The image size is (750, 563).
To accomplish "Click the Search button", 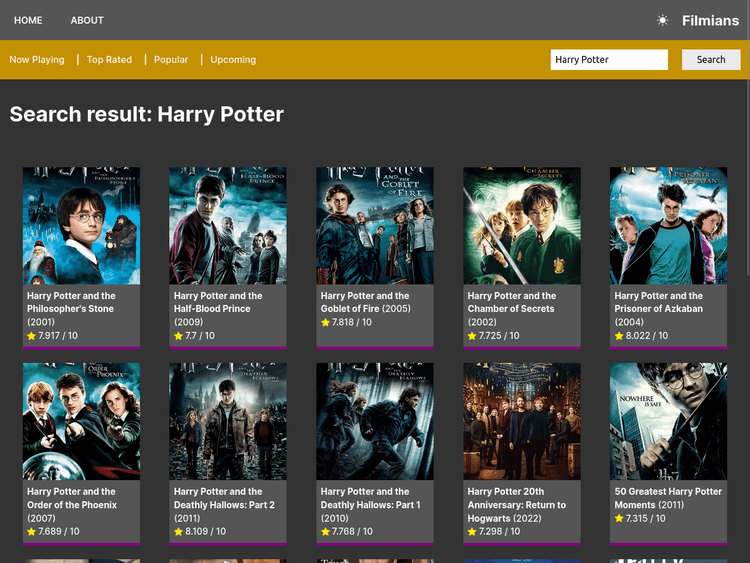I will (711, 60).
